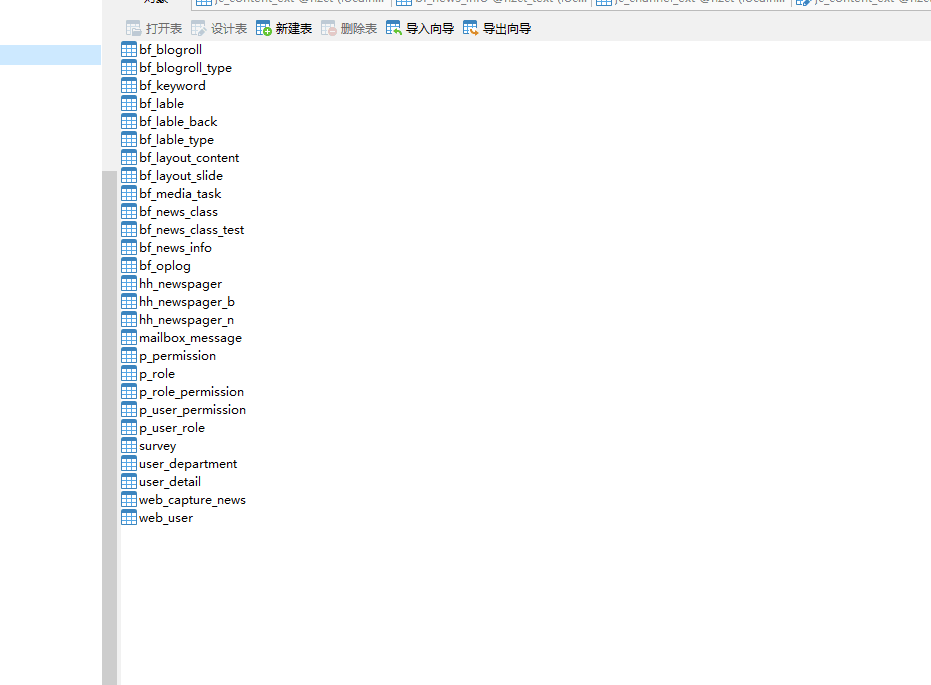Screen dimensions: 931x685
Task: Select the bf_blogroll table icon
Action: (129, 49)
